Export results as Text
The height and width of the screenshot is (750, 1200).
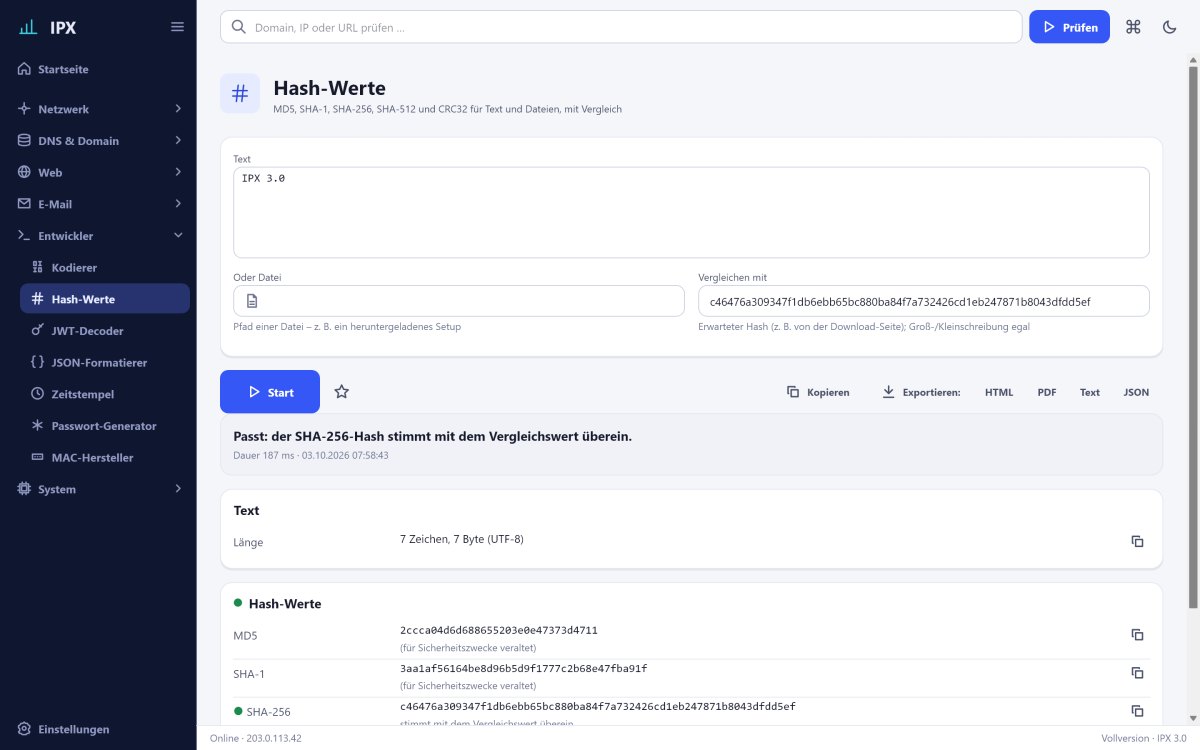1090,392
